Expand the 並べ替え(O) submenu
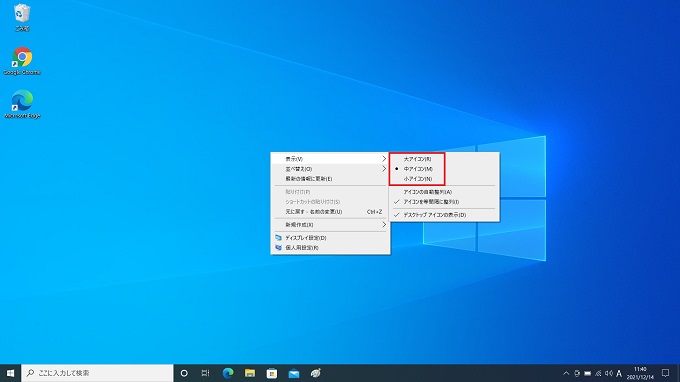 click(x=330, y=169)
